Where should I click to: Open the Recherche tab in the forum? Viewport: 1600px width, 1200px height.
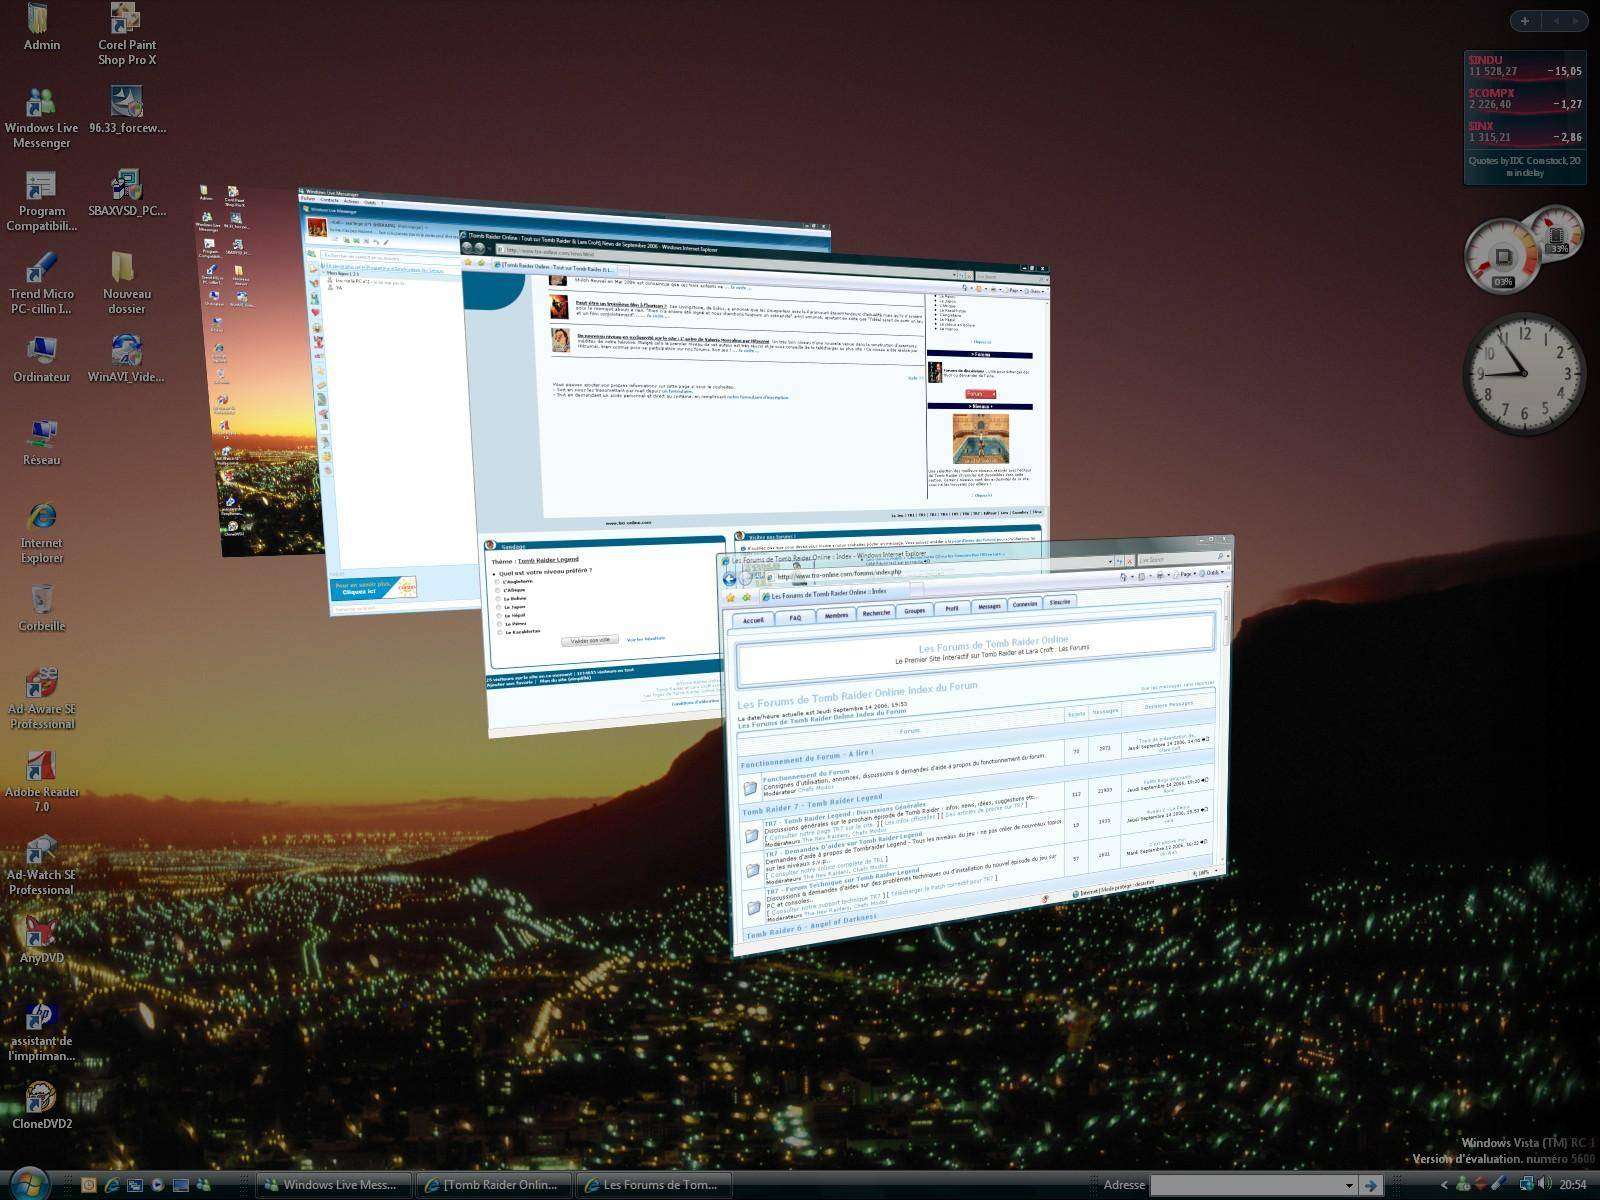[876, 612]
